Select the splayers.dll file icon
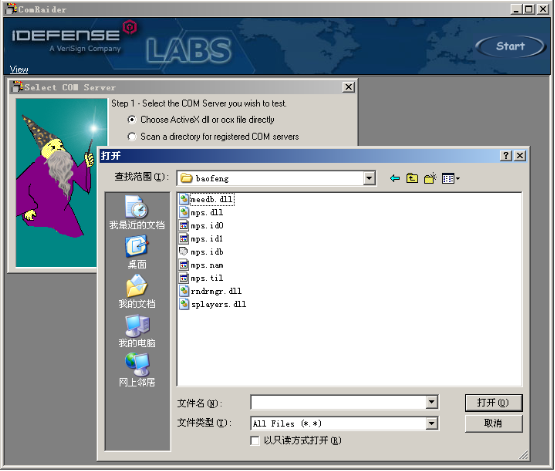This screenshot has height=471, width=555. (184, 304)
